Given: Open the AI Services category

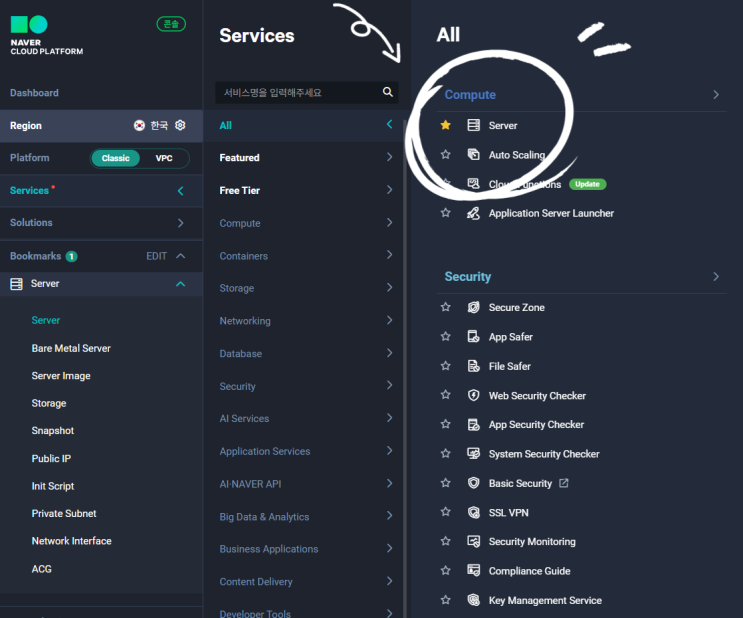Looking at the screenshot, I should [306, 418].
